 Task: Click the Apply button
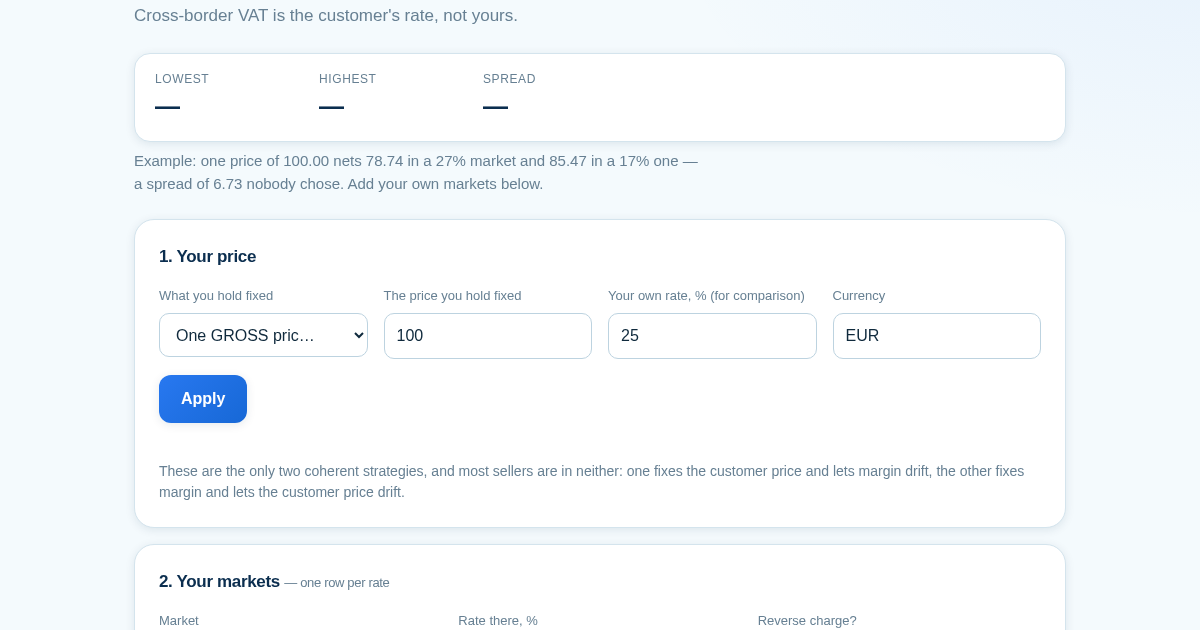point(203,399)
